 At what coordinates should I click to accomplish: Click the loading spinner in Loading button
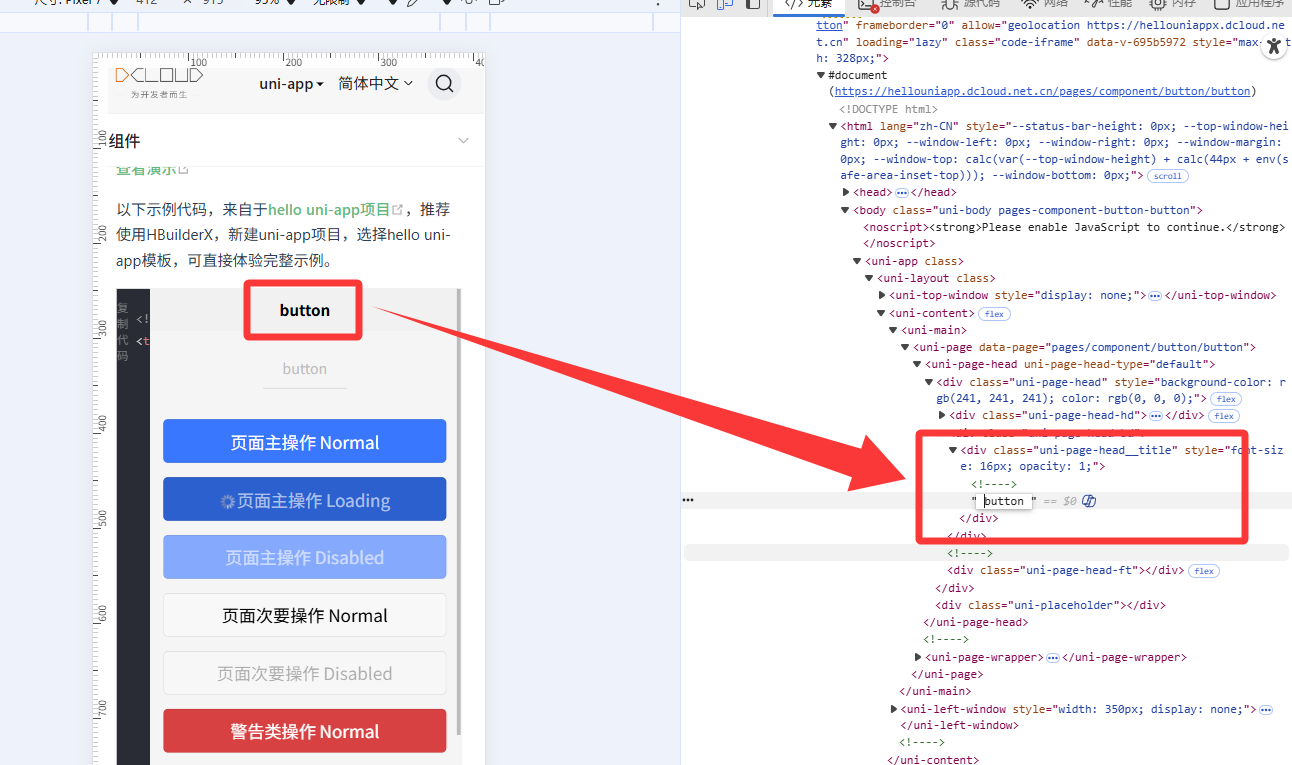tap(227, 501)
